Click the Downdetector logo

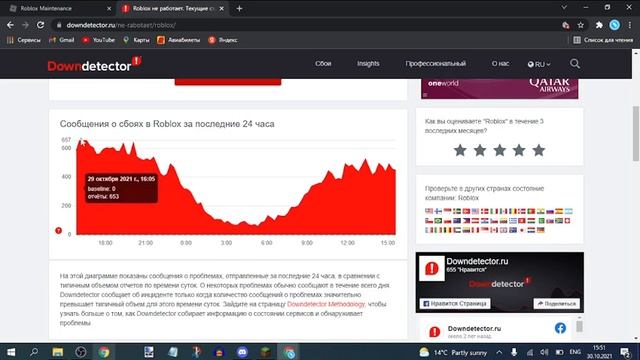click(x=94, y=64)
